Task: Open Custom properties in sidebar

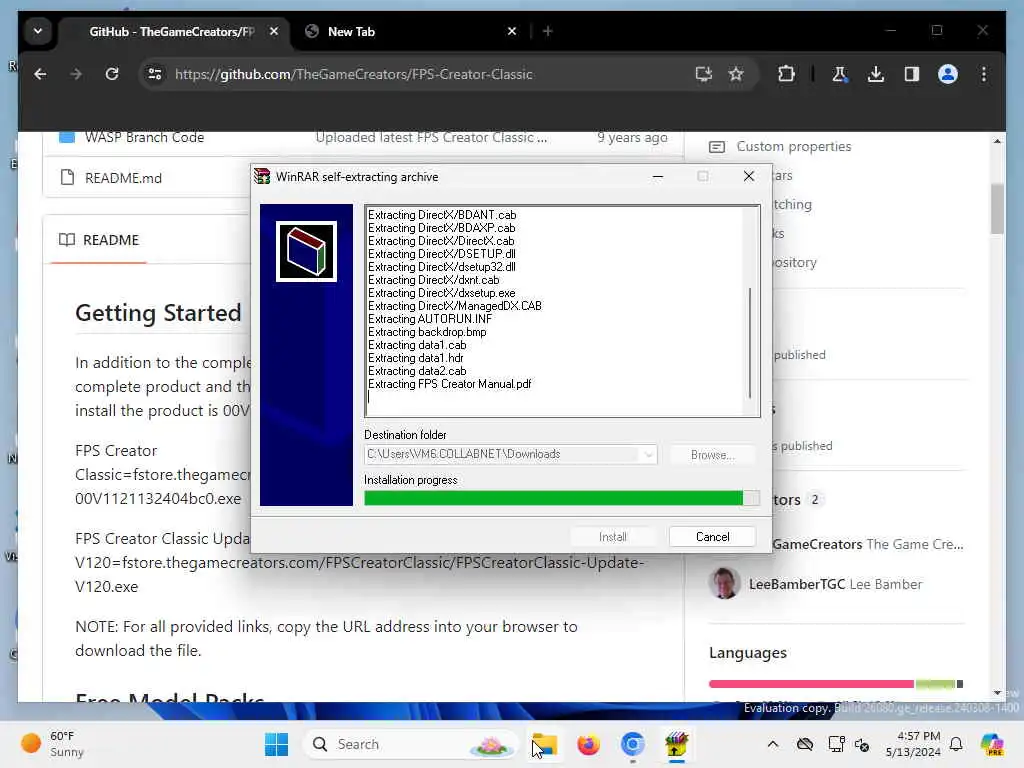Action: click(793, 146)
